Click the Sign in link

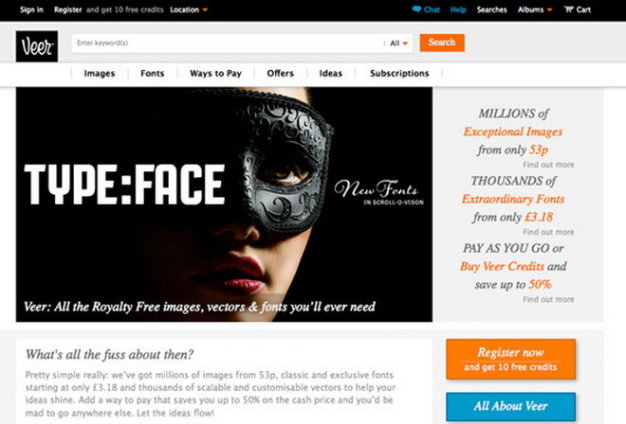click(32, 10)
